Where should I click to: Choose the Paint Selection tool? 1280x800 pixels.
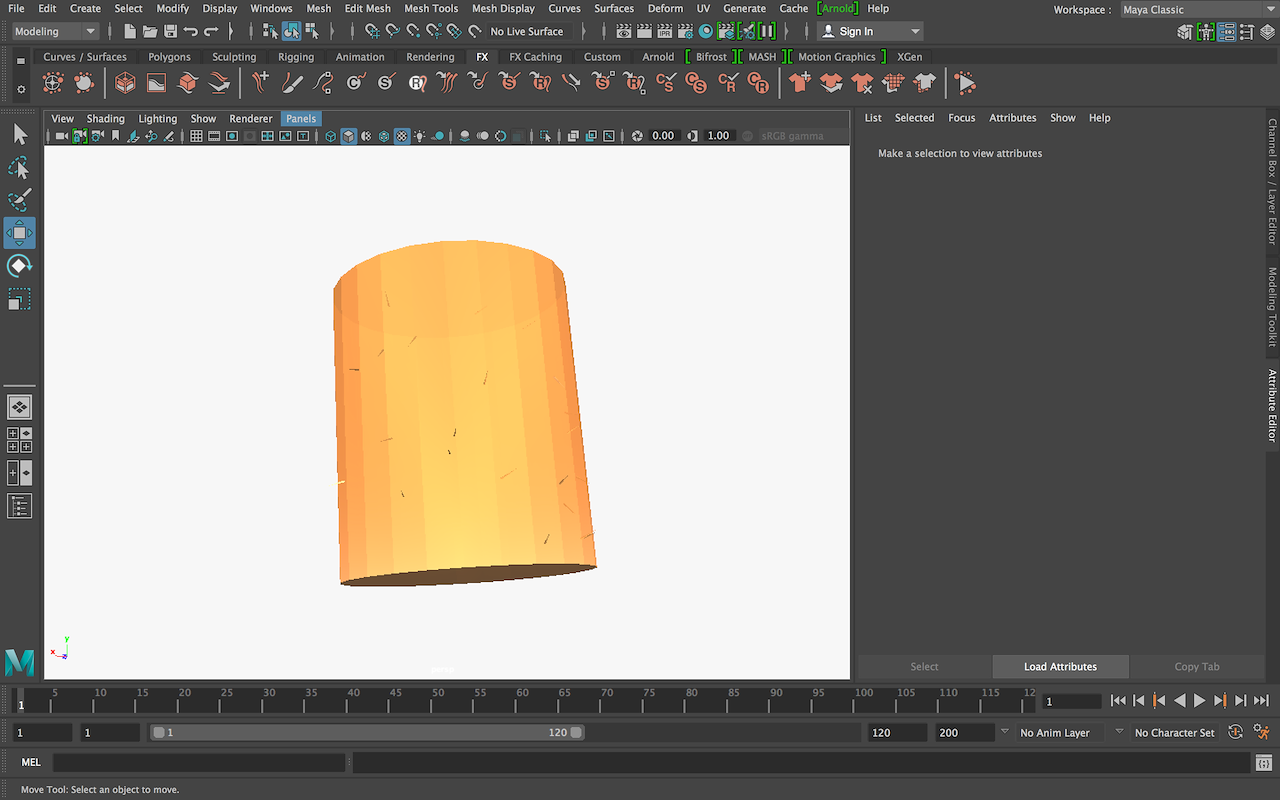pos(20,200)
